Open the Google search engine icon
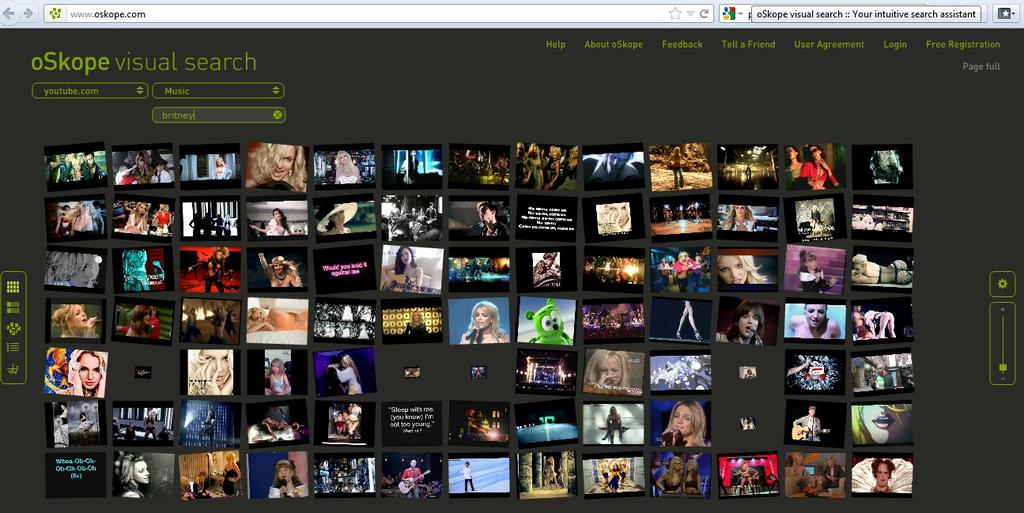 (x=729, y=14)
